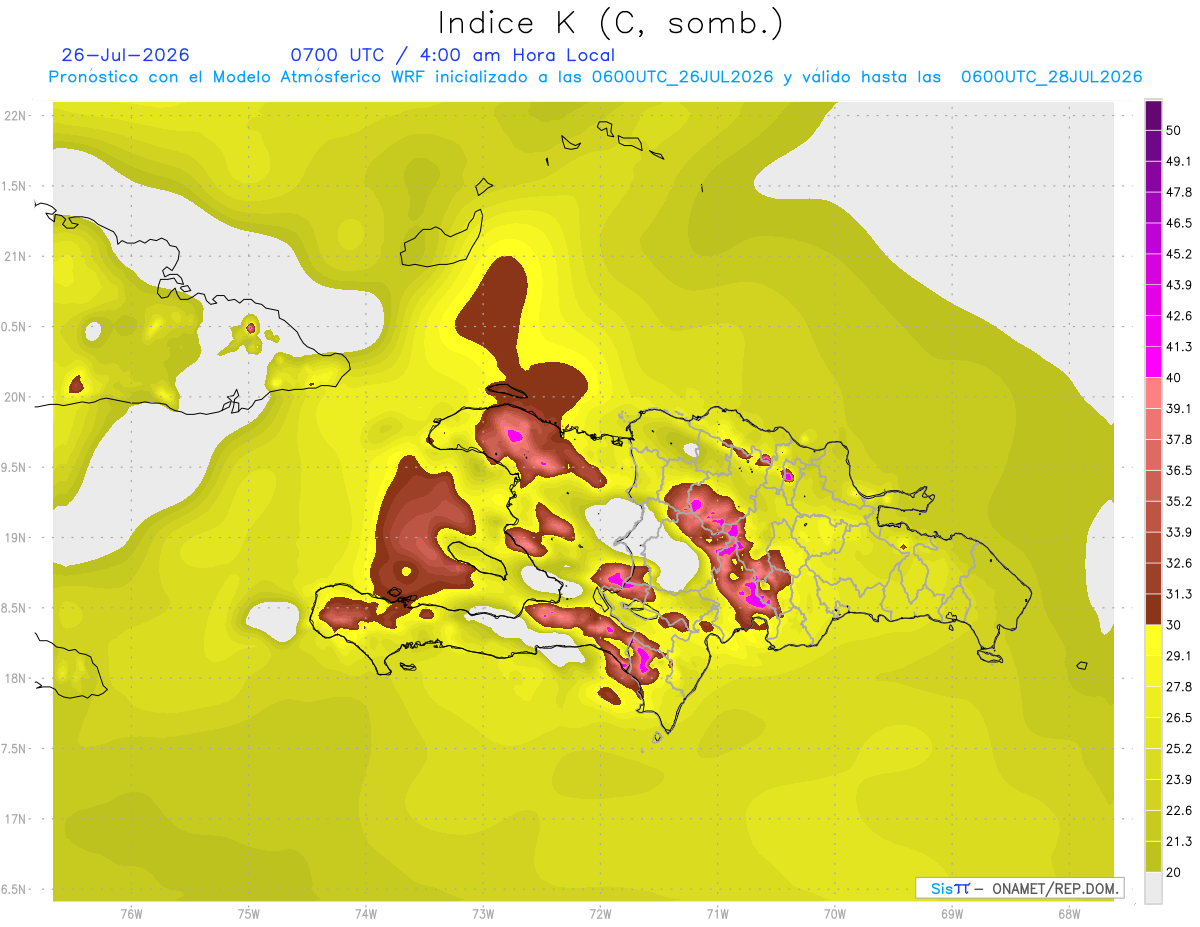Viewport: 1200px width, 927px height.
Task: Pick the dark brown swatch between 30 and 31.3
Action: click(x=1154, y=609)
